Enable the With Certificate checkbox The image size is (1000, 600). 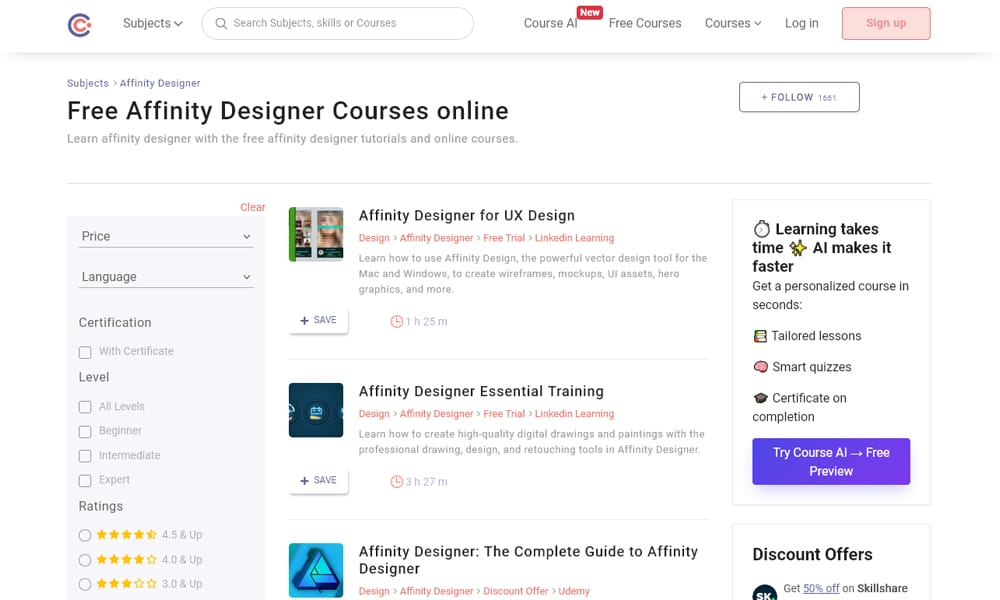tap(85, 352)
